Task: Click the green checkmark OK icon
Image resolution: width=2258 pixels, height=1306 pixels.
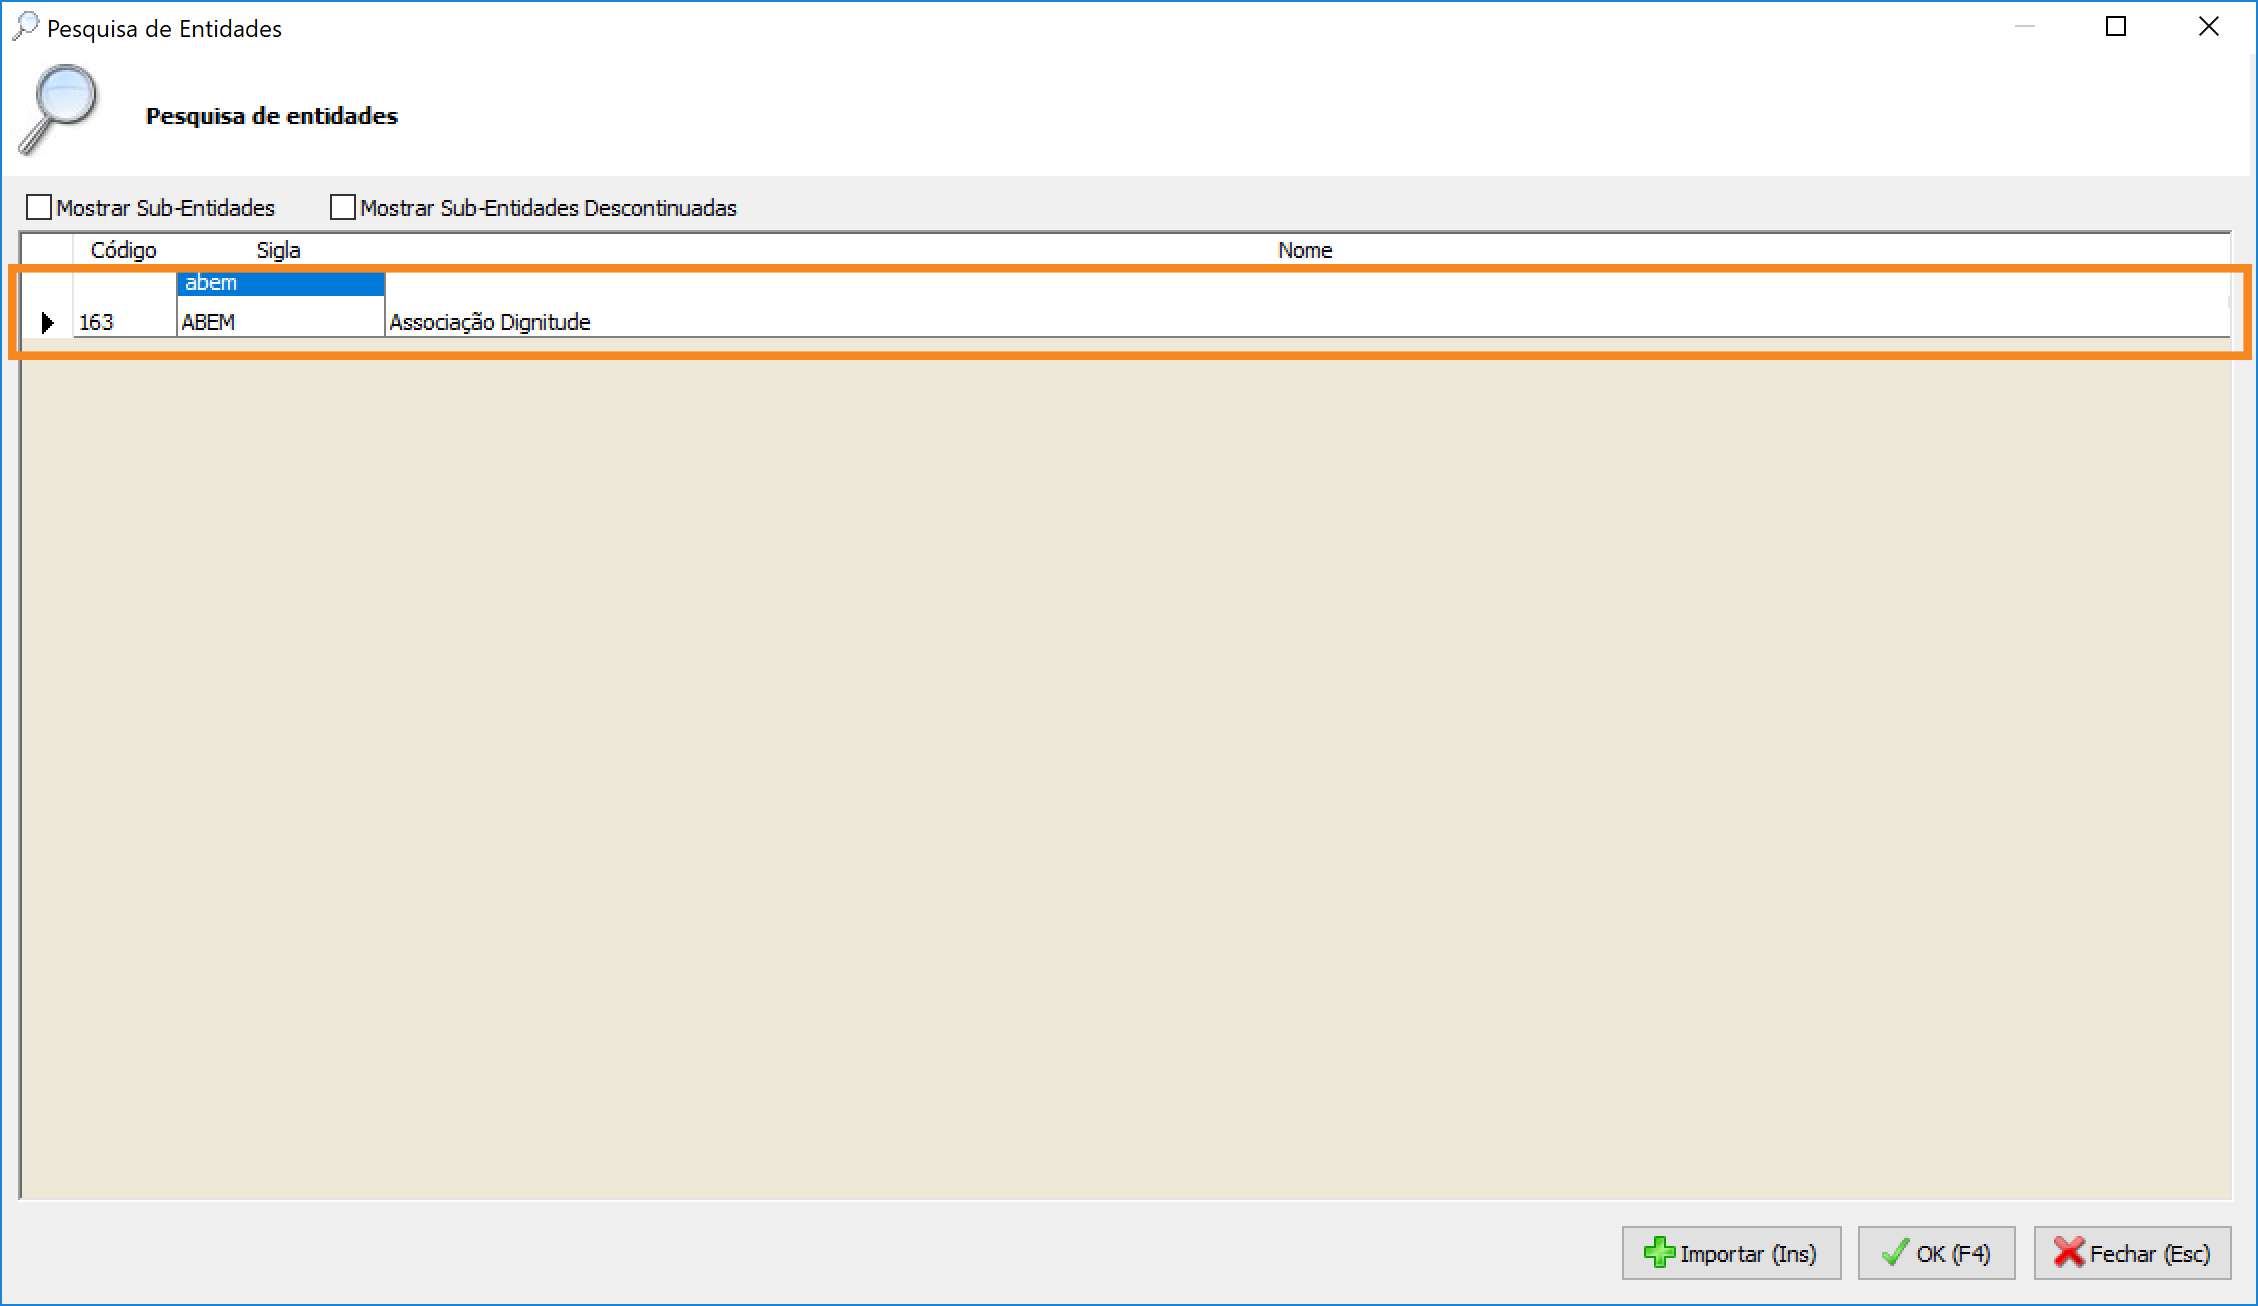Action: [1894, 1253]
